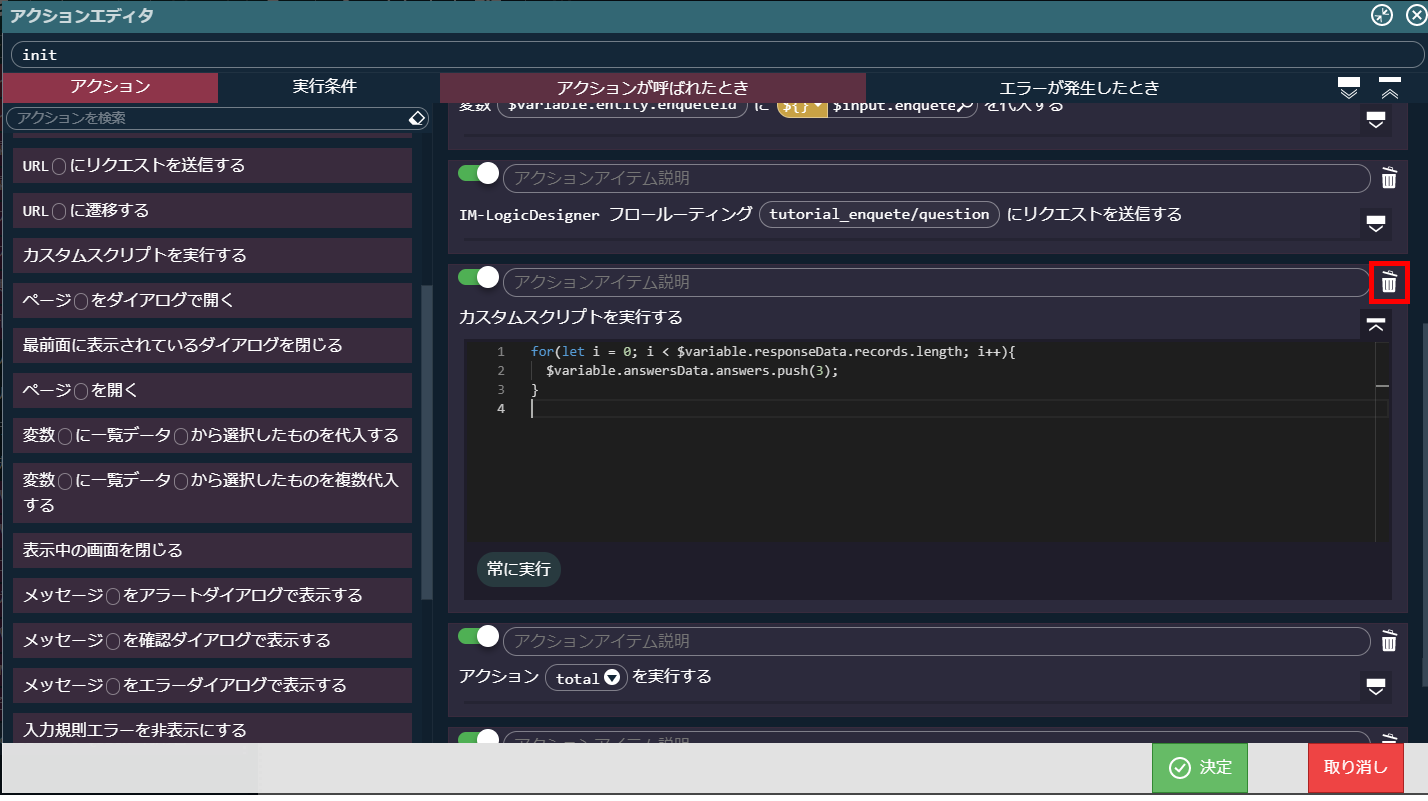Click the action list vertical scrollbar

pyautogui.click(x=425, y=440)
